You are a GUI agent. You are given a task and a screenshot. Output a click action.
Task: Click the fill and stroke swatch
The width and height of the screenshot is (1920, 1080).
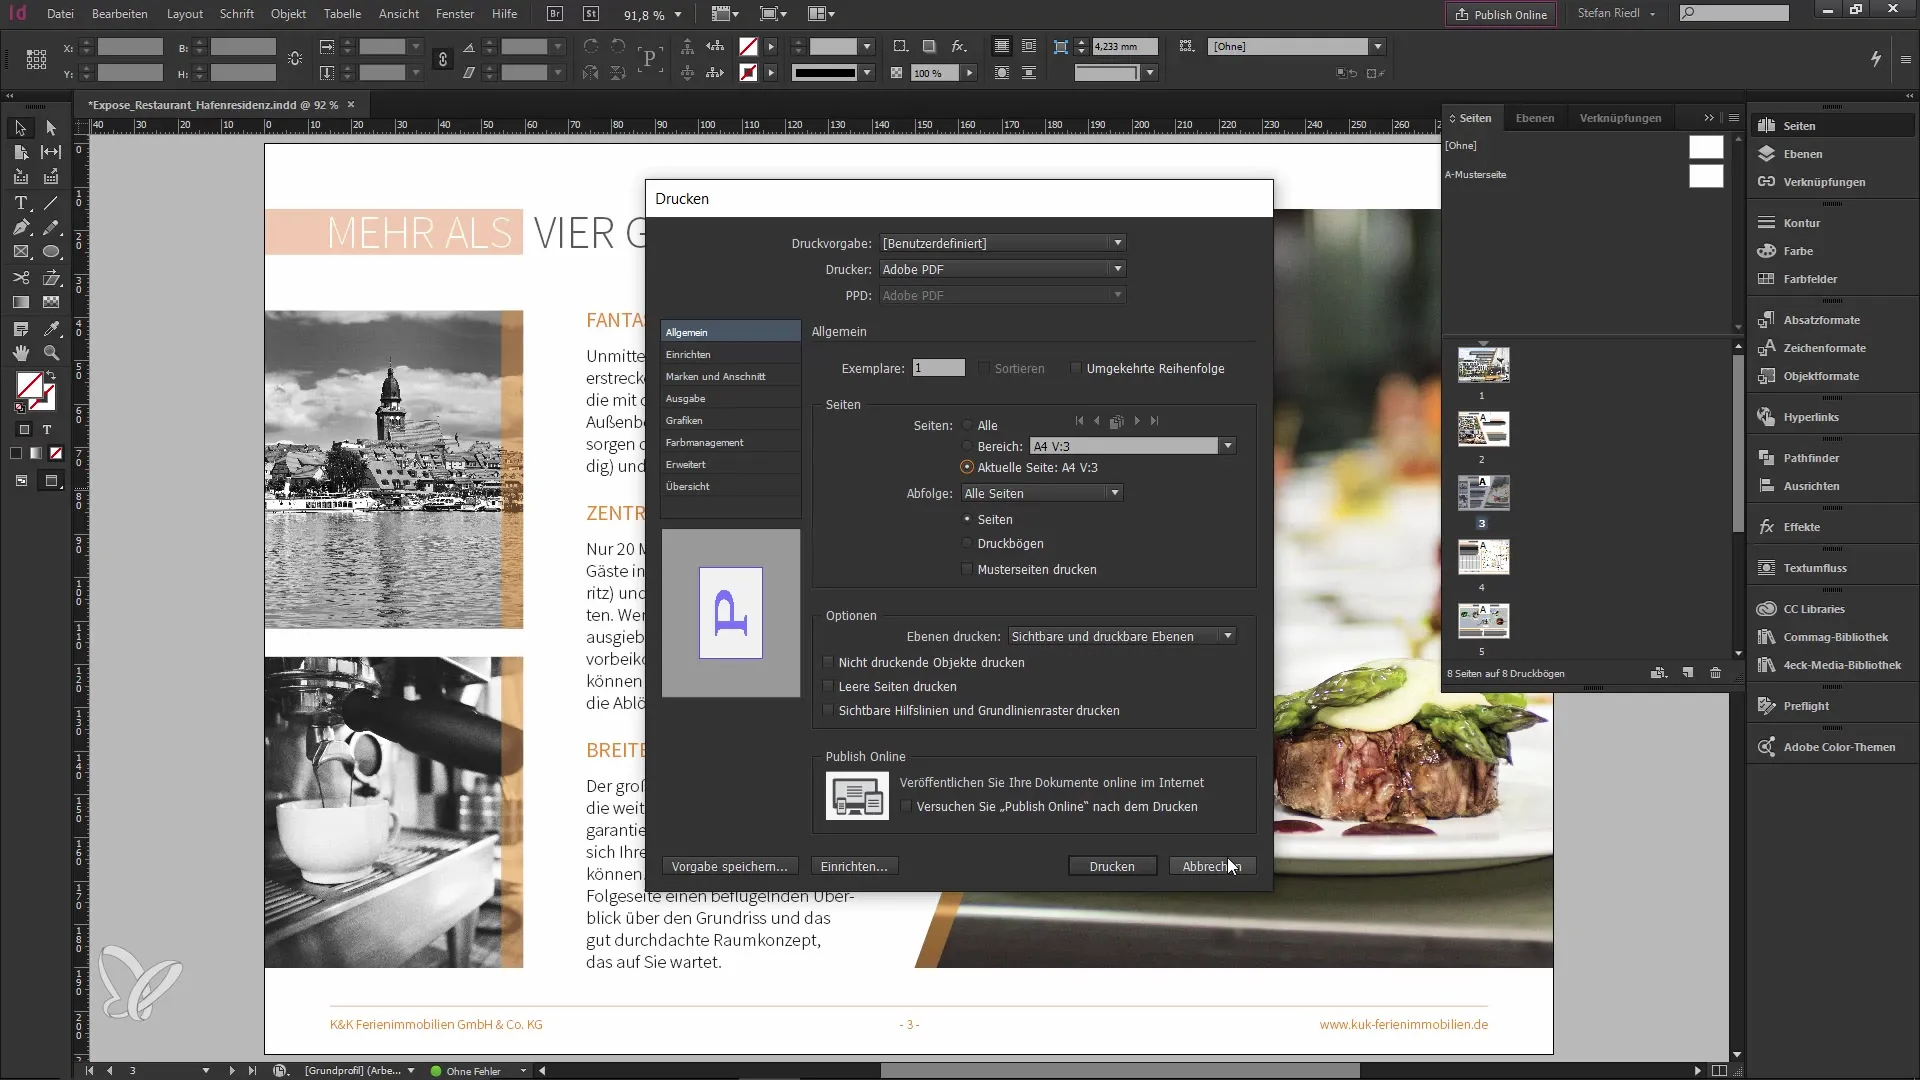(x=35, y=391)
